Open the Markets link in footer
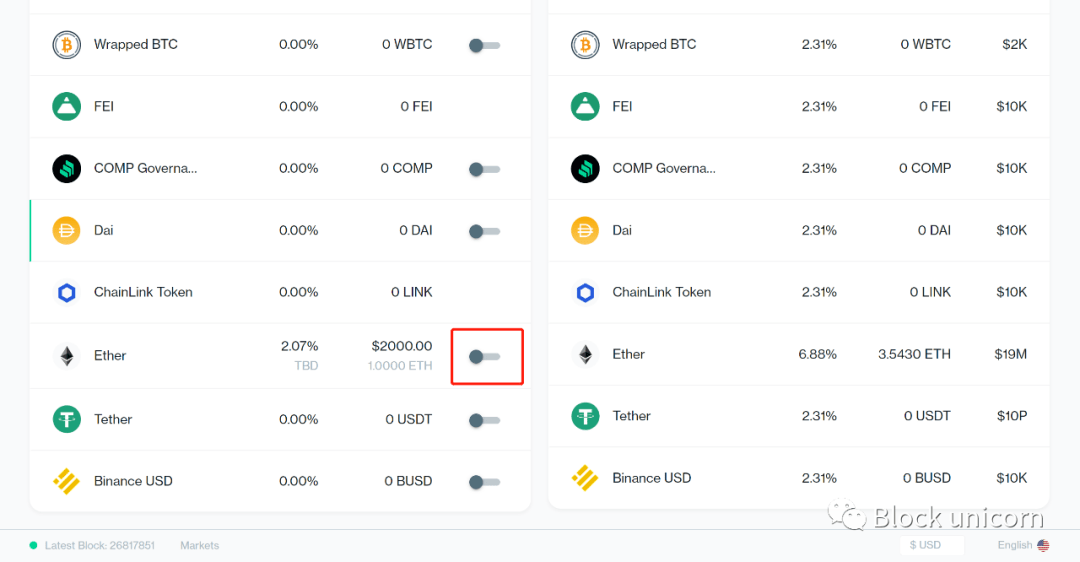 200,545
